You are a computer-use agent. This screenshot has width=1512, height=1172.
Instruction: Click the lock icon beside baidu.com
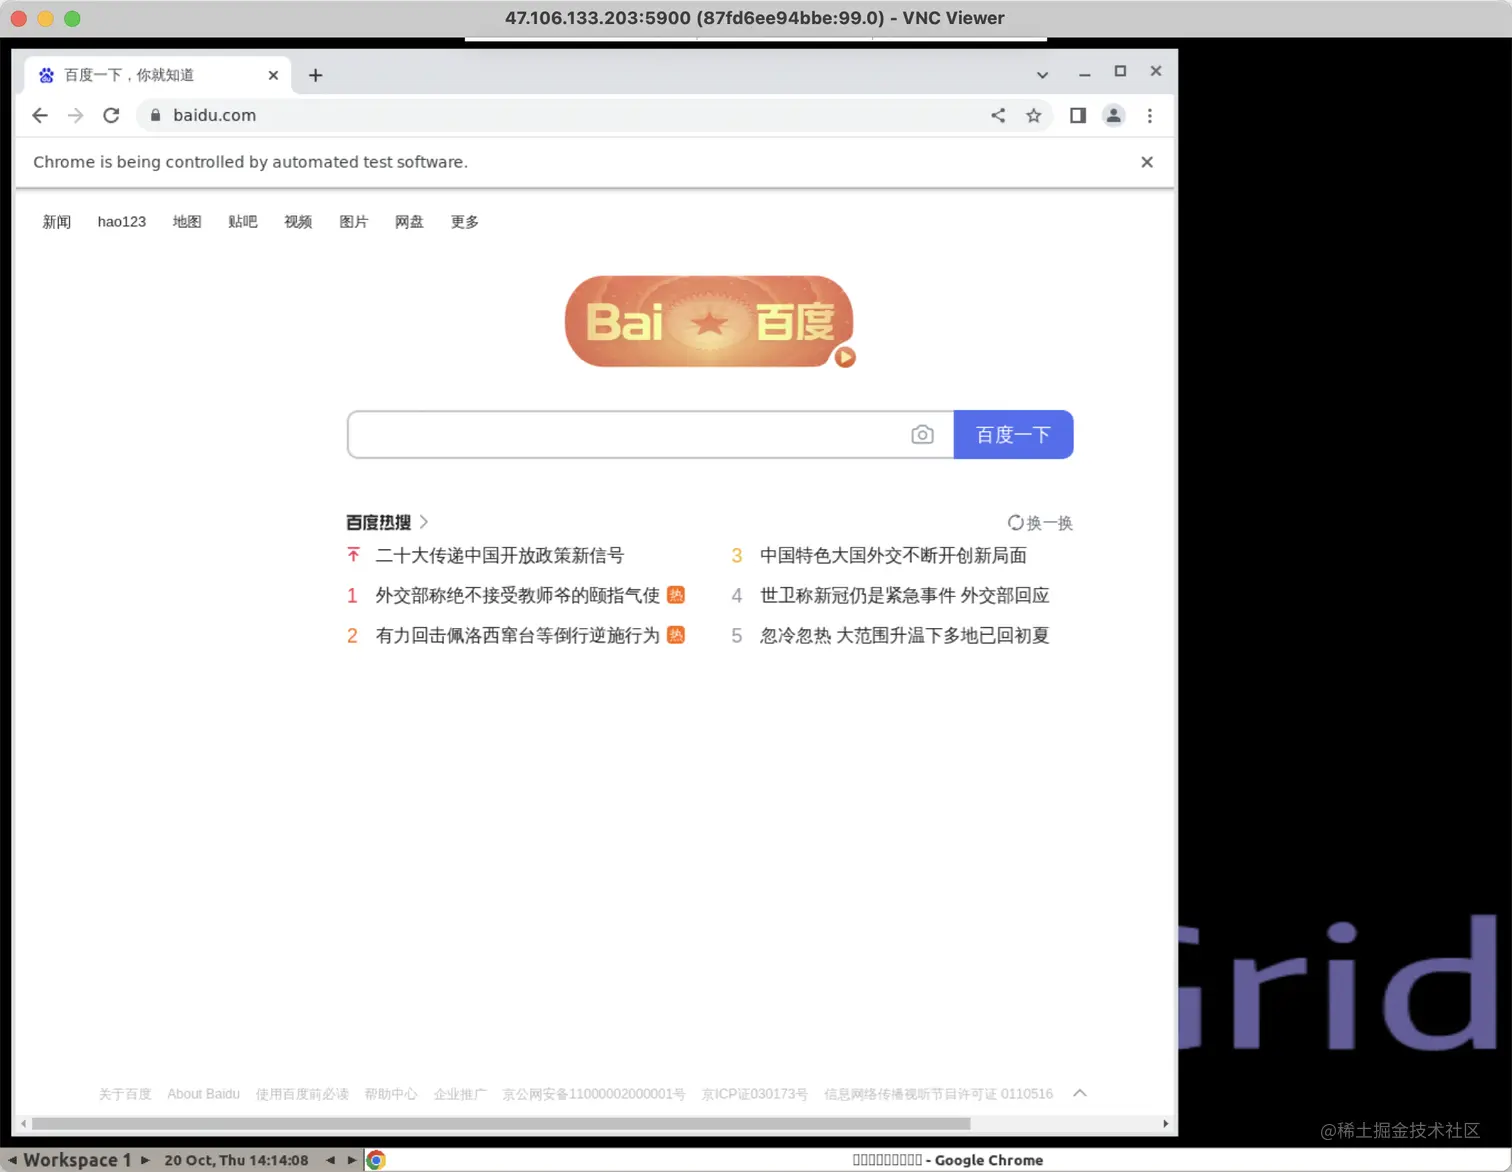(x=155, y=115)
